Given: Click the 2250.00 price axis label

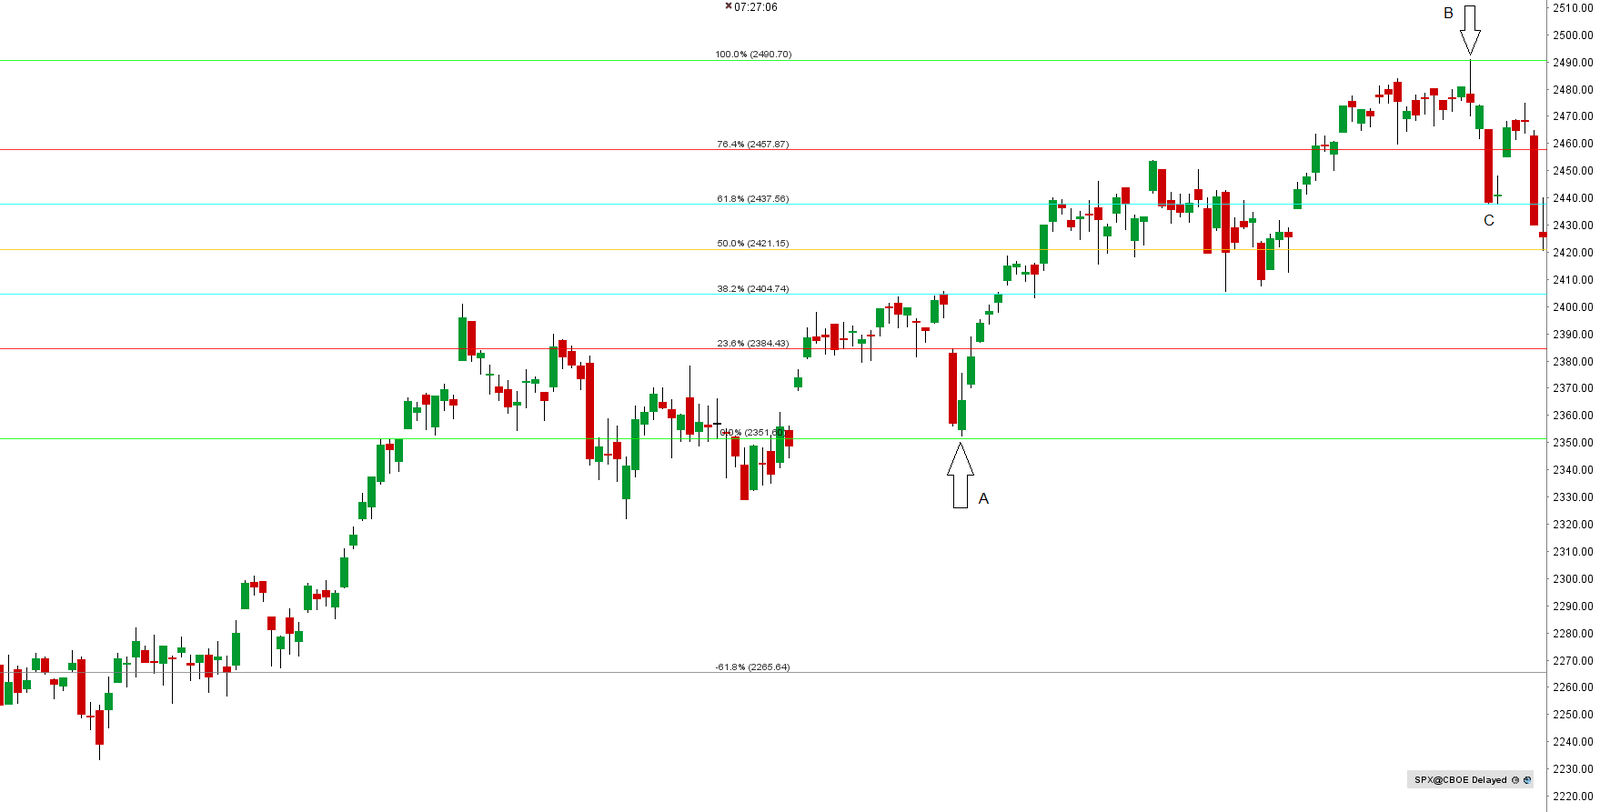Looking at the screenshot, I should point(1572,715).
